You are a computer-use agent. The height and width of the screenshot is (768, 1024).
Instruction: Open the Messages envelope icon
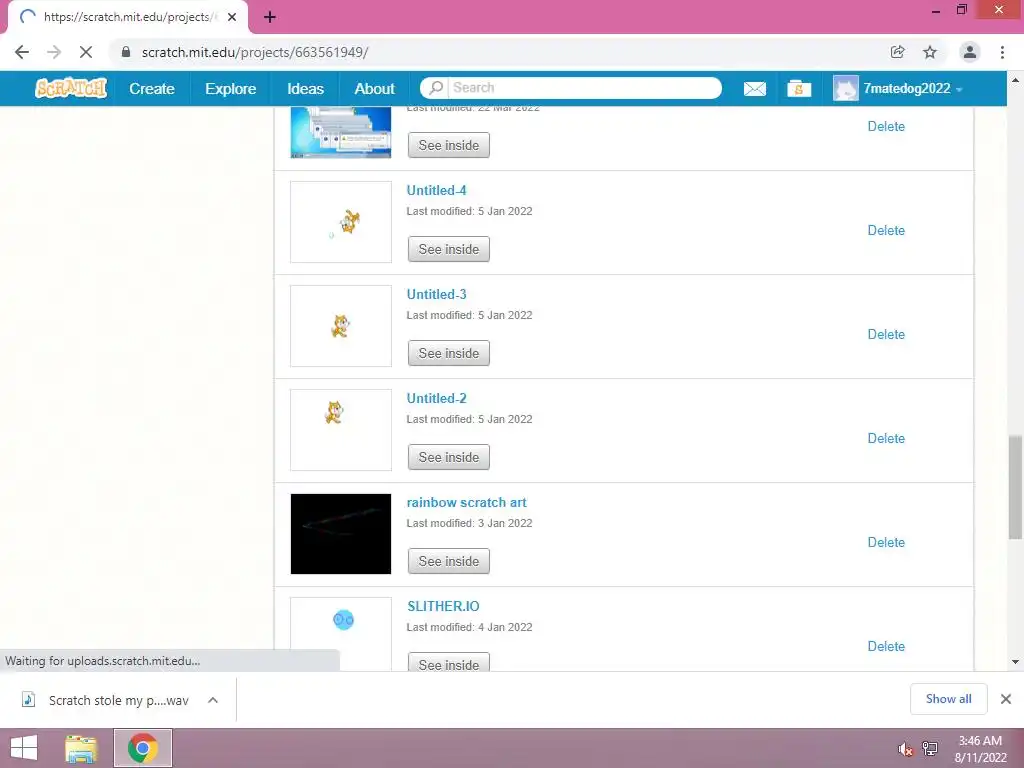pos(755,88)
